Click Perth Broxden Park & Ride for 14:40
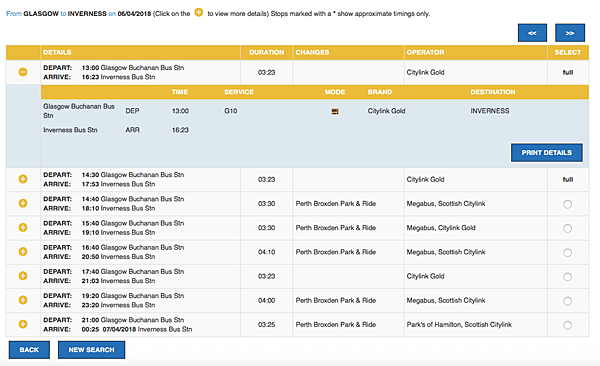Image resolution: width=600 pixels, height=366 pixels. point(336,204)
